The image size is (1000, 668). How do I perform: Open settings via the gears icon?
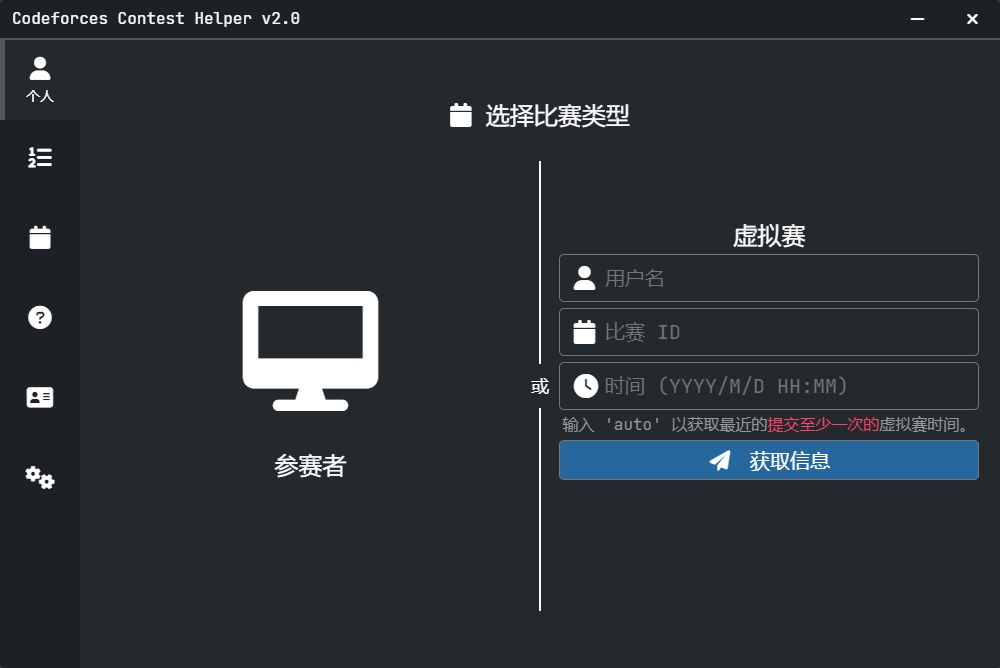click(x=39, y=477)
